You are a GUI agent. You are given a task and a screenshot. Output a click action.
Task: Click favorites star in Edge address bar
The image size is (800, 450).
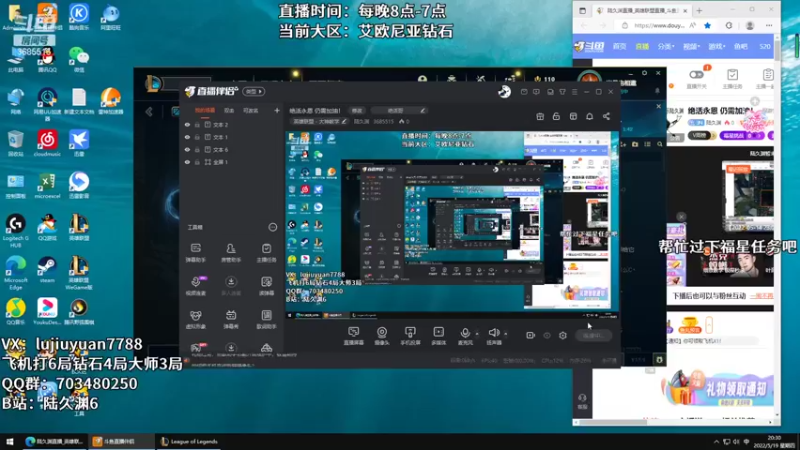click(707, 26)
